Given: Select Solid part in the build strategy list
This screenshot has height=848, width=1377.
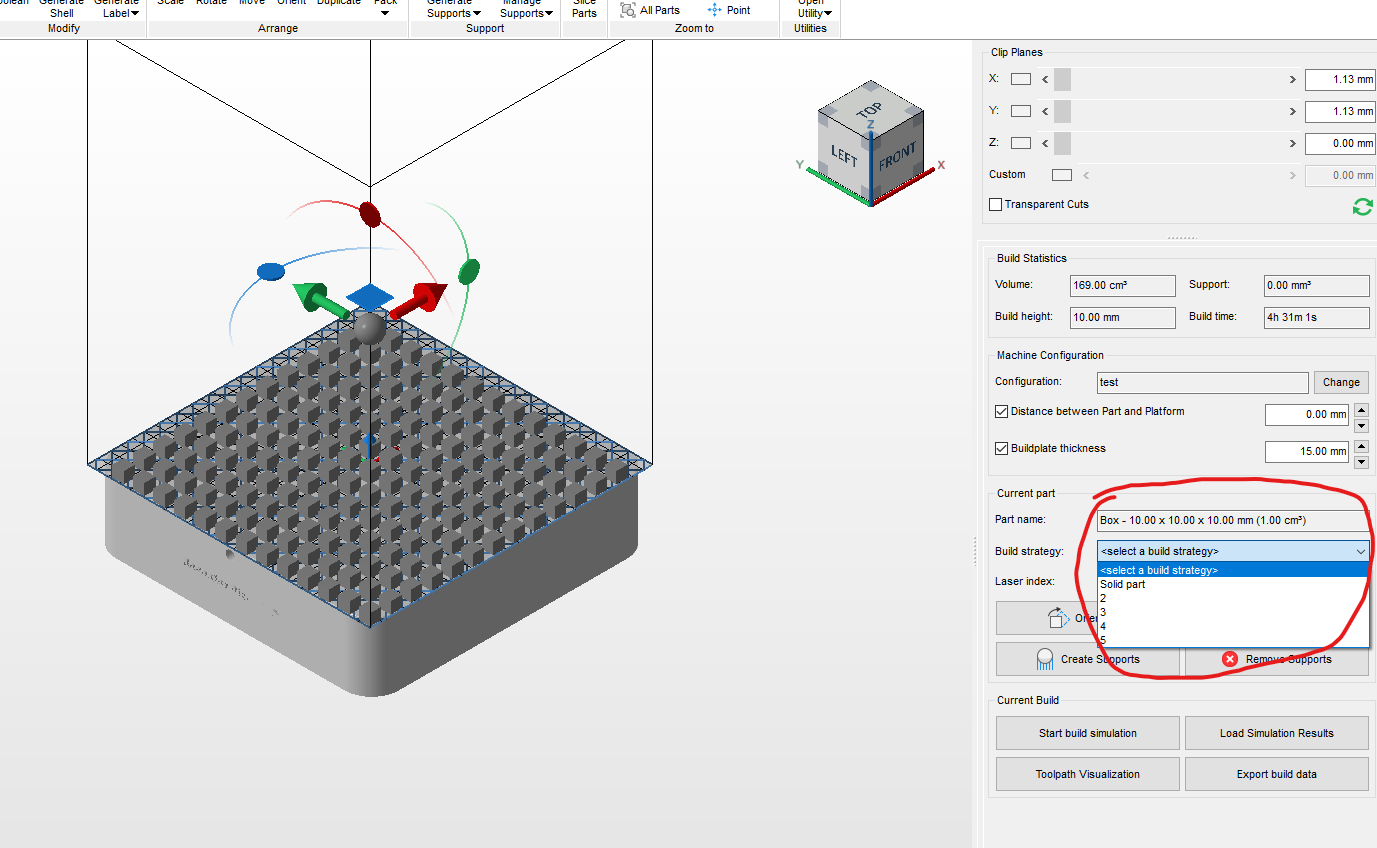Looking at the screenshot, I should (x=1122, y=584).
